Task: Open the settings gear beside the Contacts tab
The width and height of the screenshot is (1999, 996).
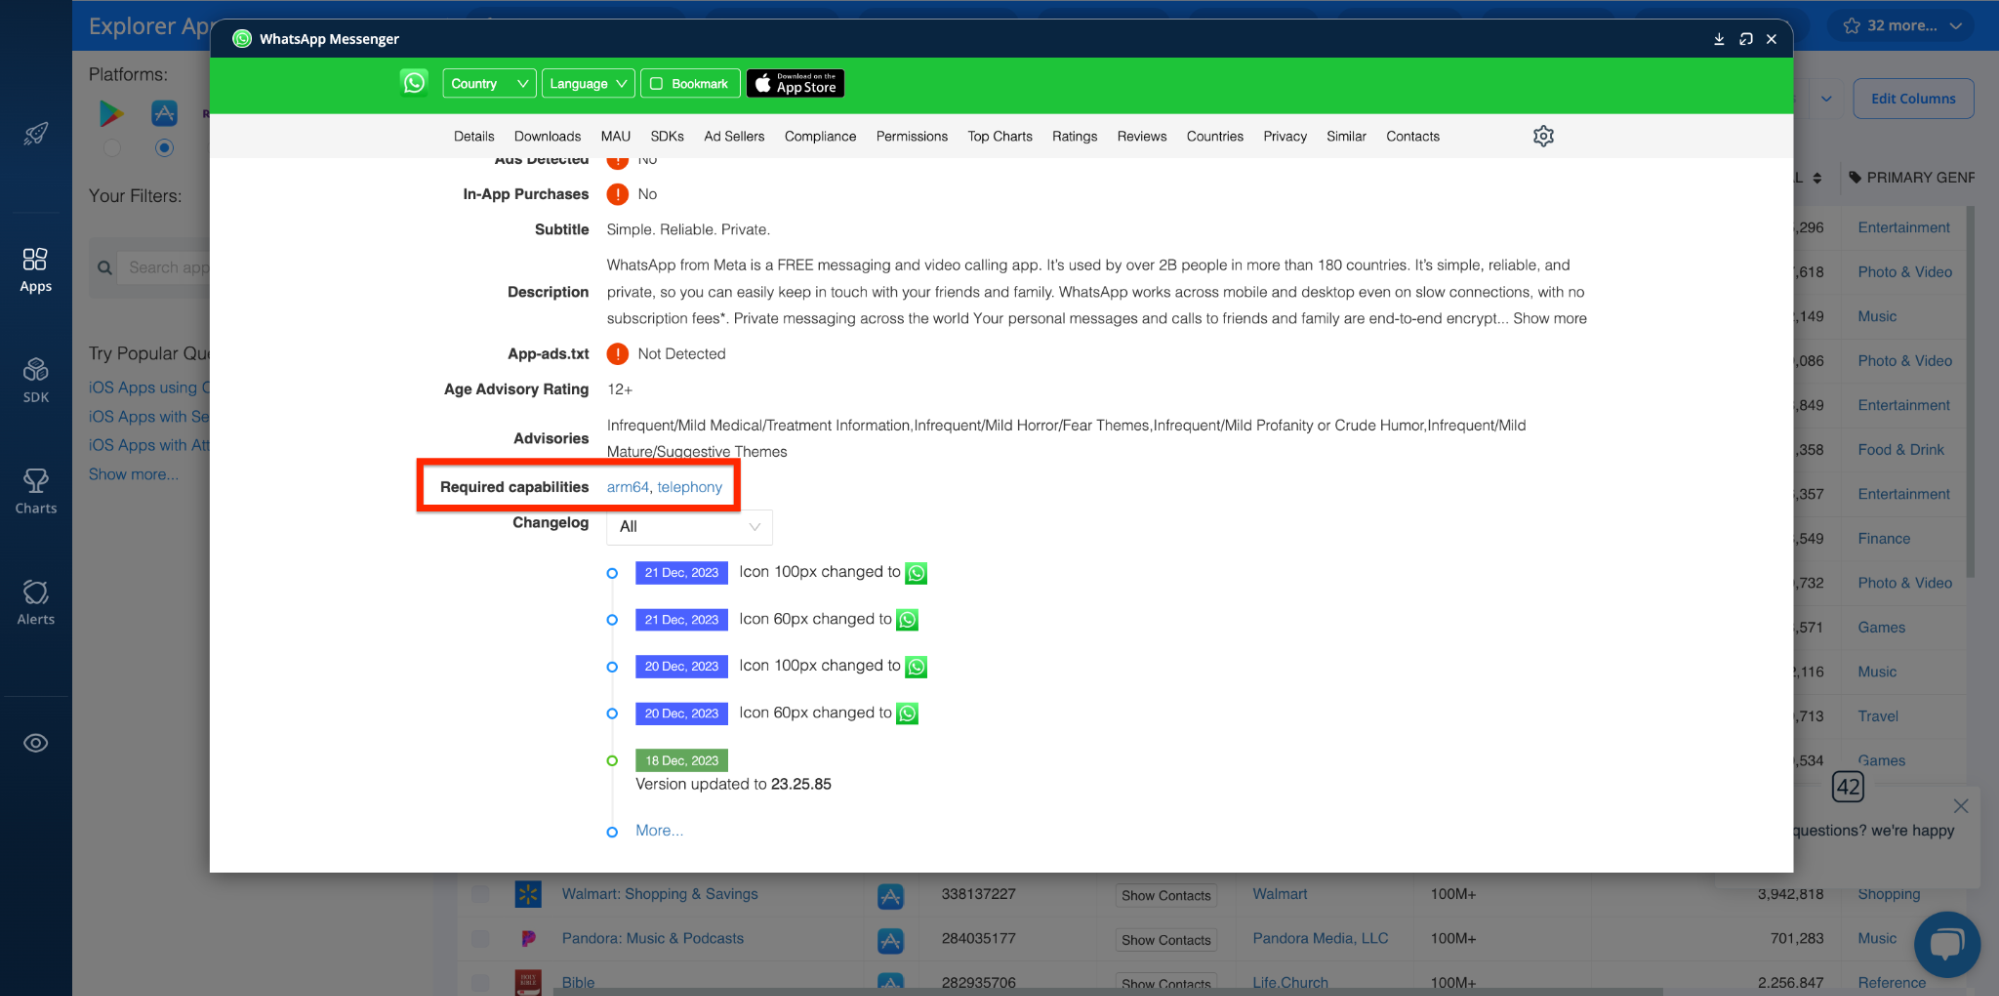Action: tap(1543, 136)
